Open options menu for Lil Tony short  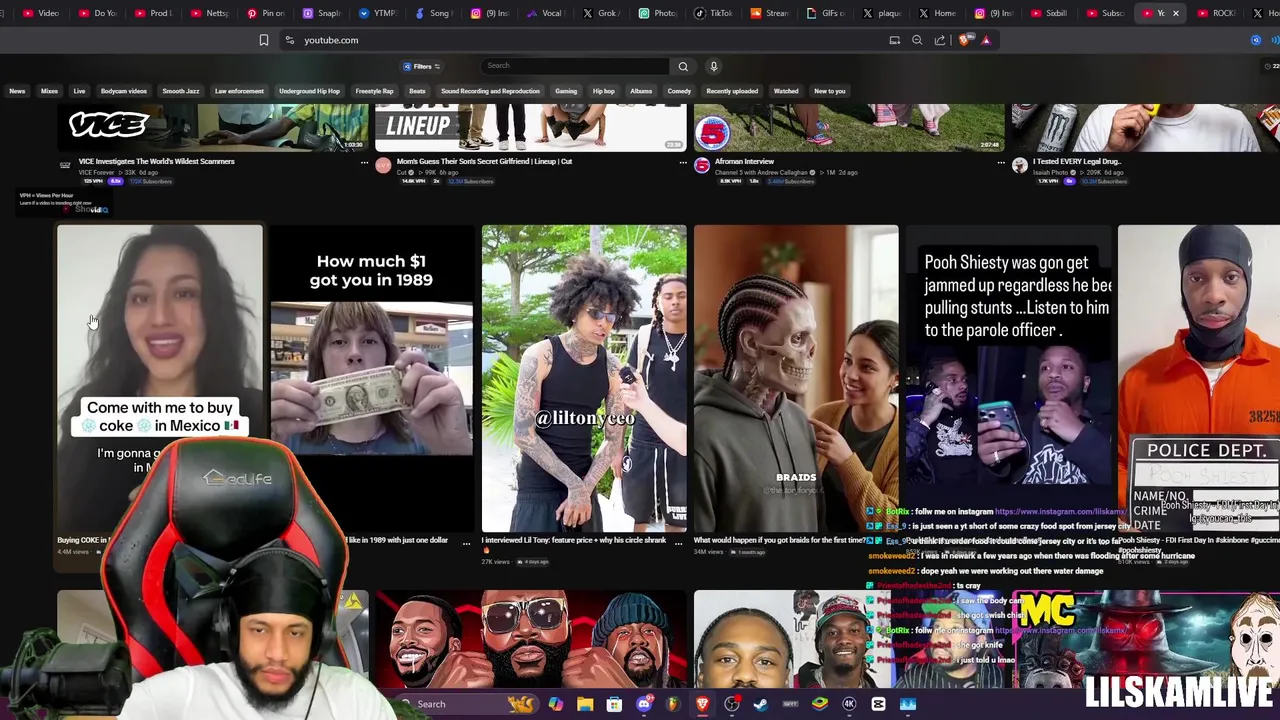(x=678, y=543)
